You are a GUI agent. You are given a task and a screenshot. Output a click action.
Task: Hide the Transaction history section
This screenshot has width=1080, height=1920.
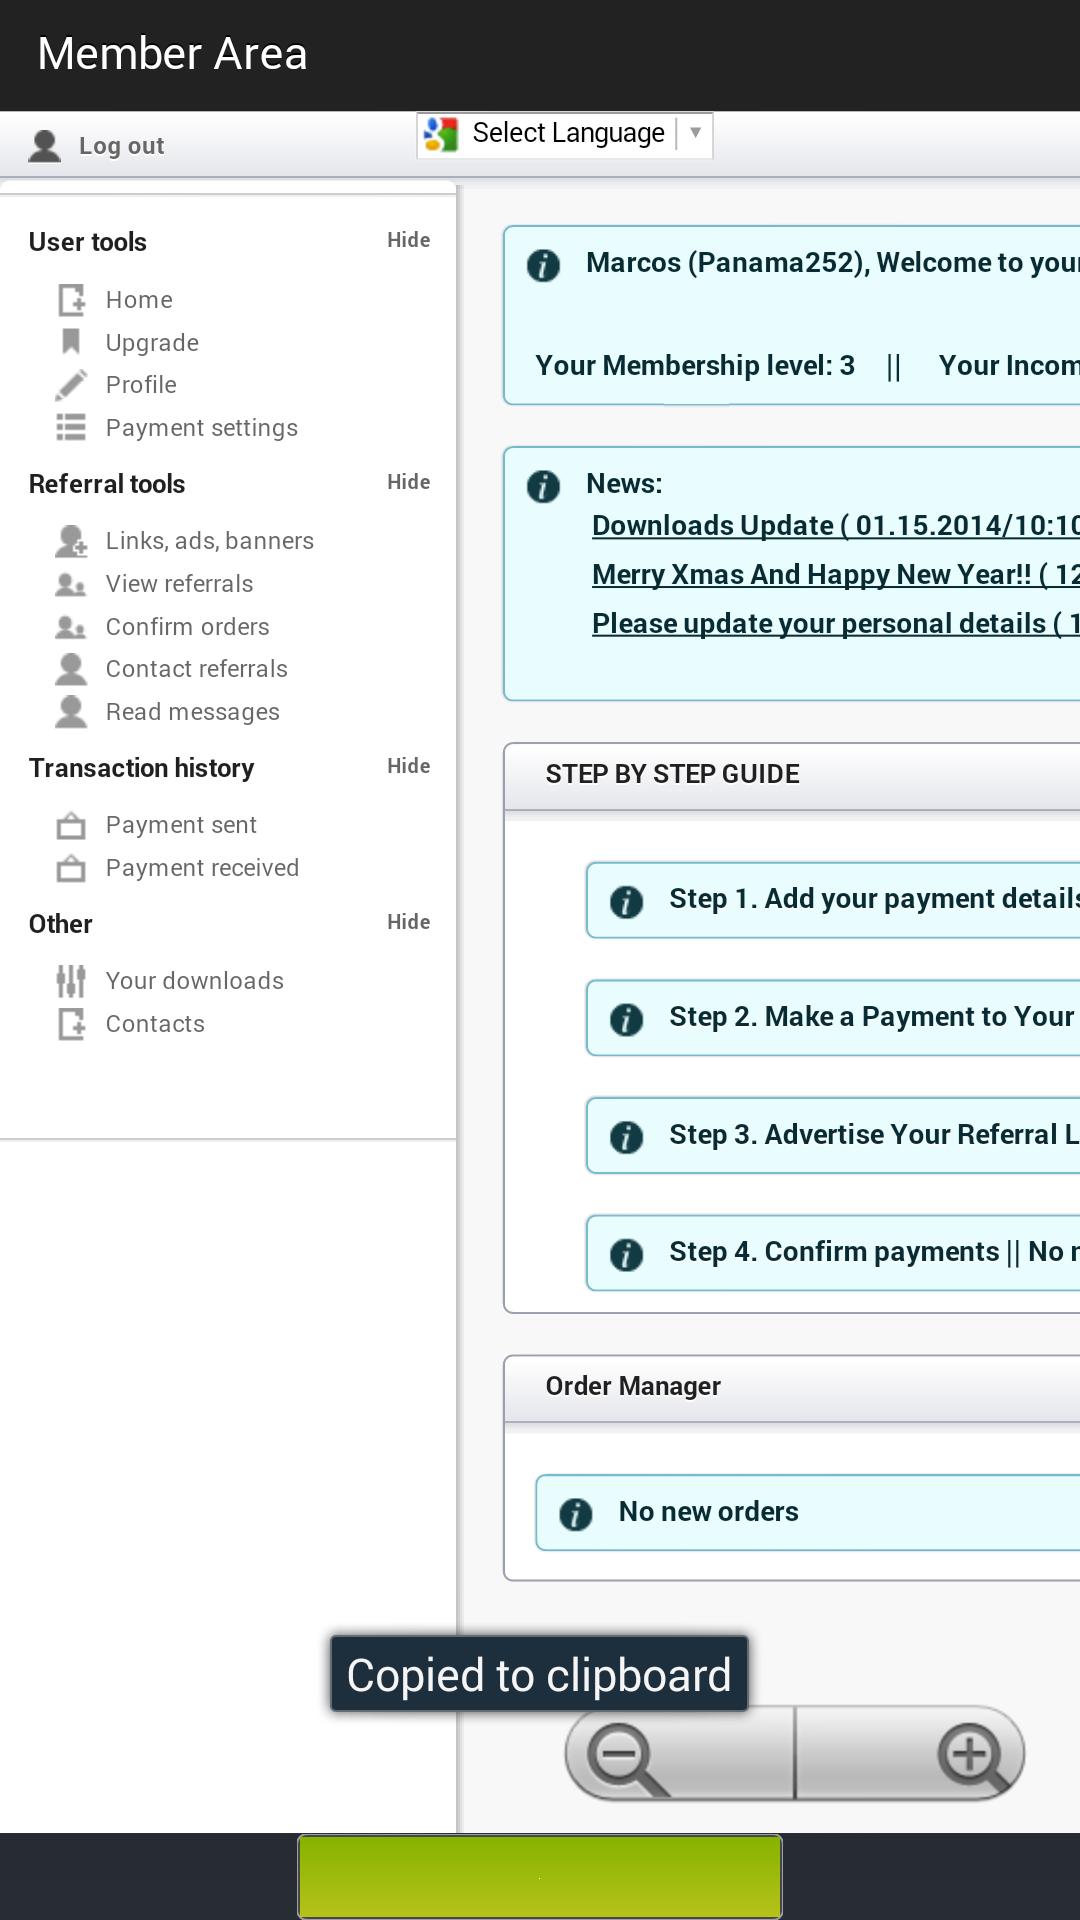[x=408, y=766]
